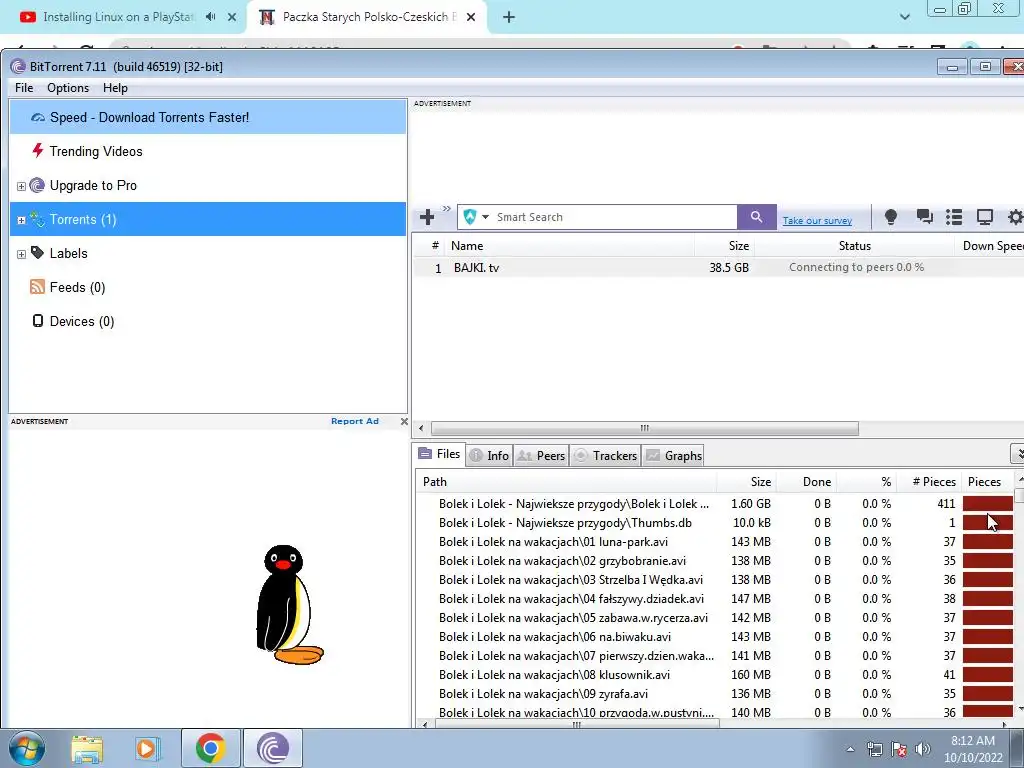Open the File menu
Screen dimensions: 1024x768
click(x=24, y=88)
